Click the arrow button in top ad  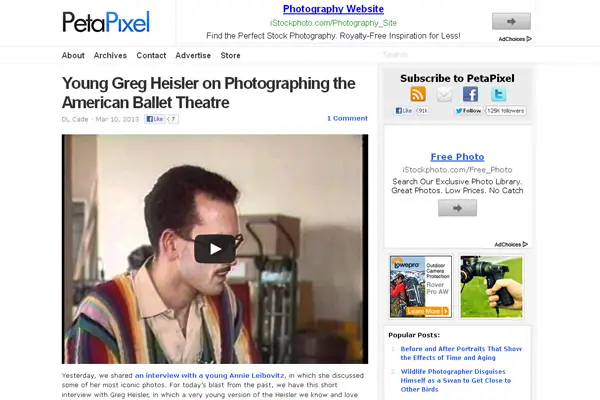[511, 21]
